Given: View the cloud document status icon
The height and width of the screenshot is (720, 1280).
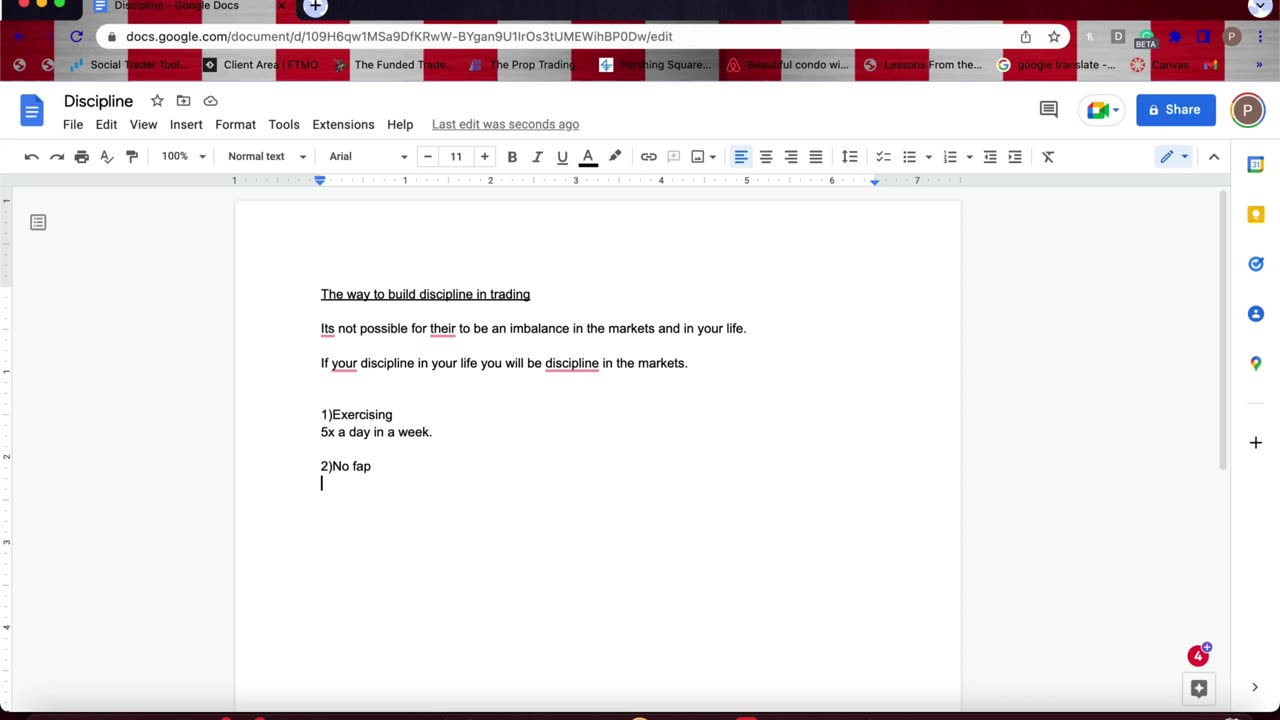Looking at the screenshot, I should [x=210, y=101].
